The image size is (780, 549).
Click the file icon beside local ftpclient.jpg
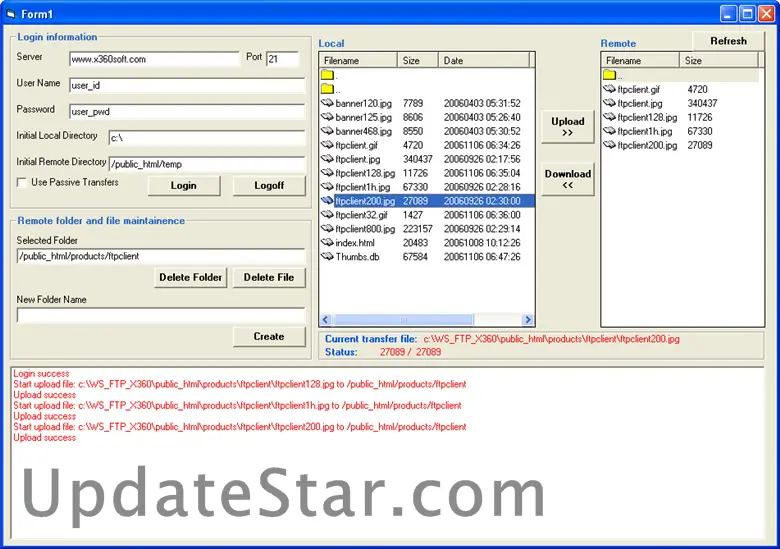[x=327, y=159]
